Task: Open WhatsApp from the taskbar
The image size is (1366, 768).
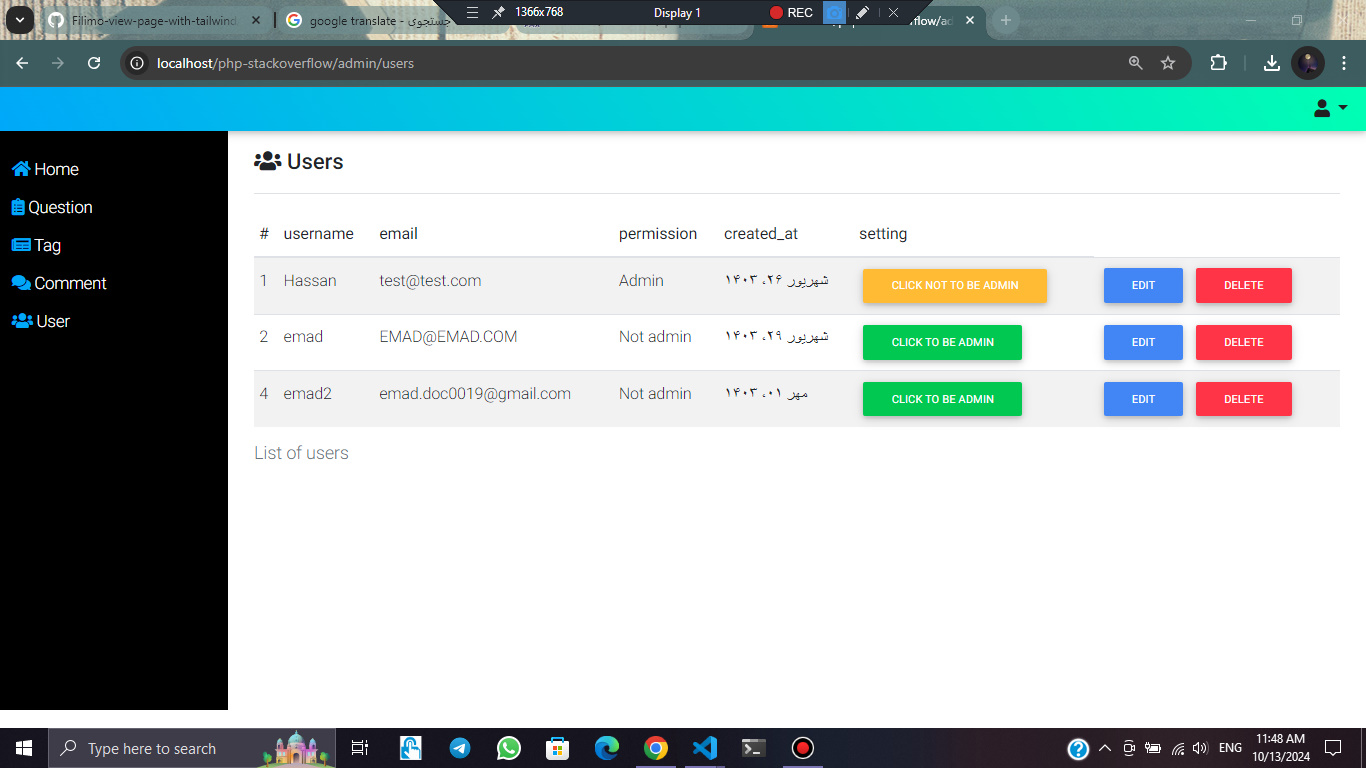Action: pos(509,748)
